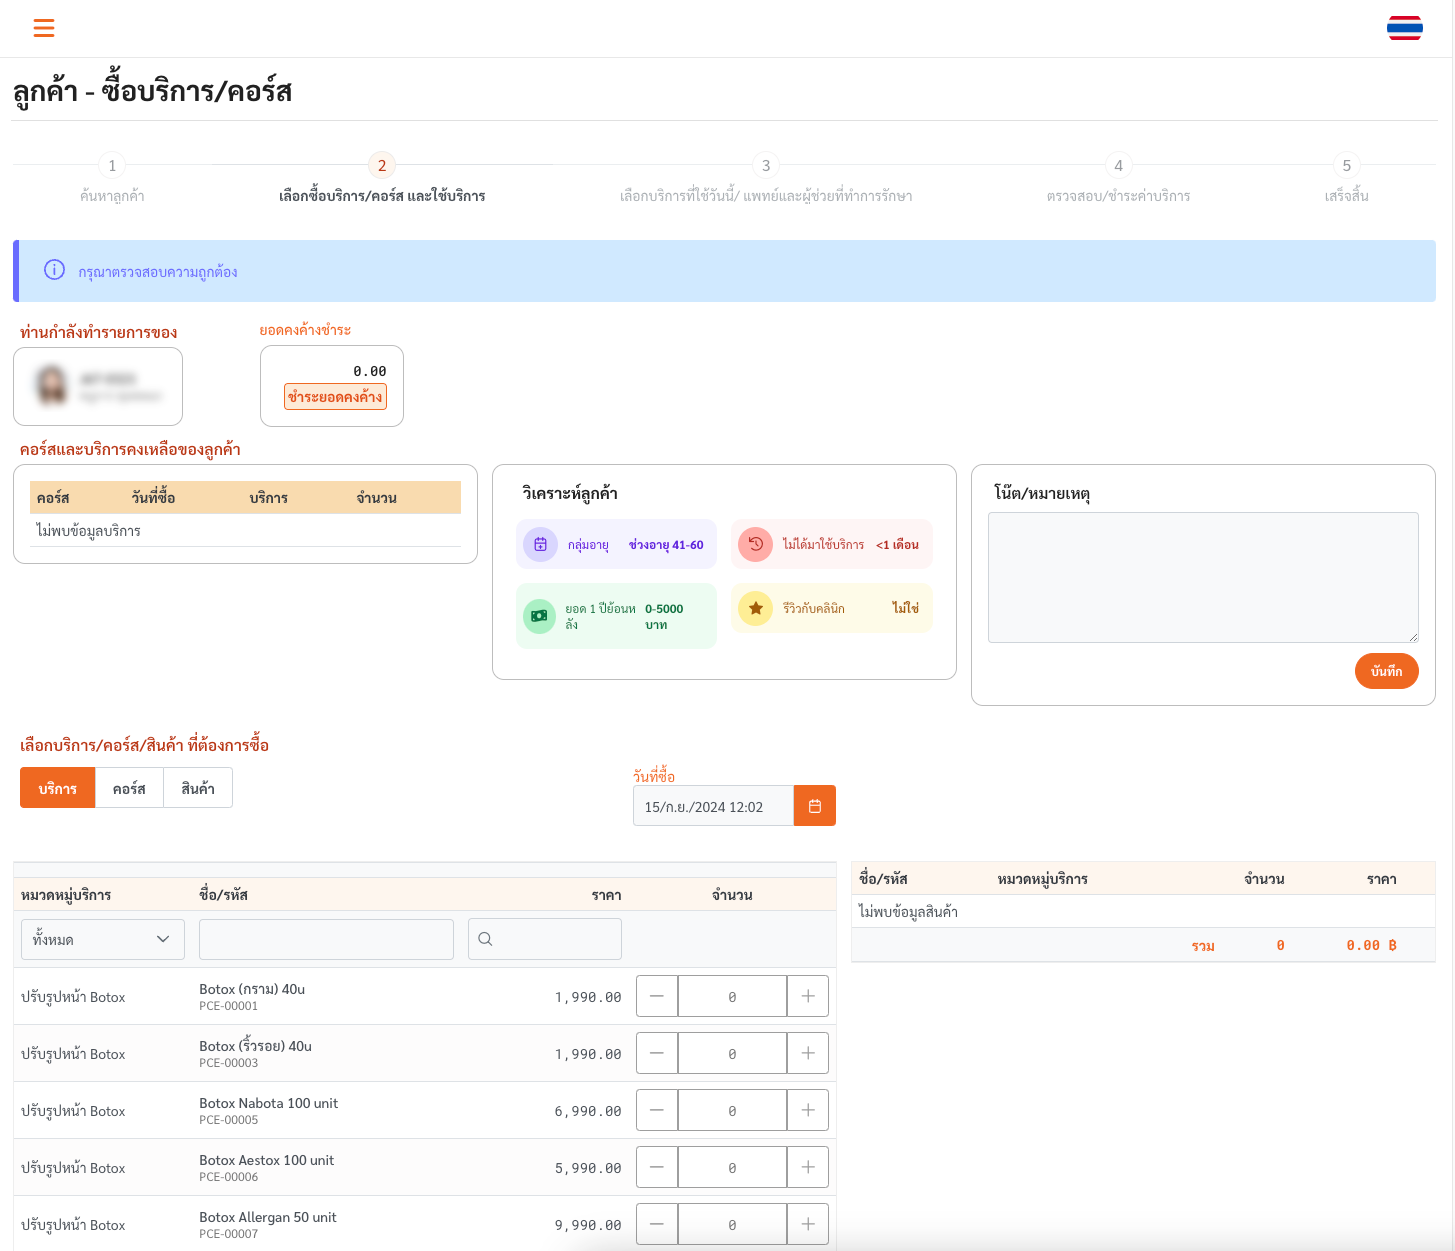This screenshot has width=1455, height=1251.
Task: Click the search magnifying glass icon
Action: [x=487, y=939]
